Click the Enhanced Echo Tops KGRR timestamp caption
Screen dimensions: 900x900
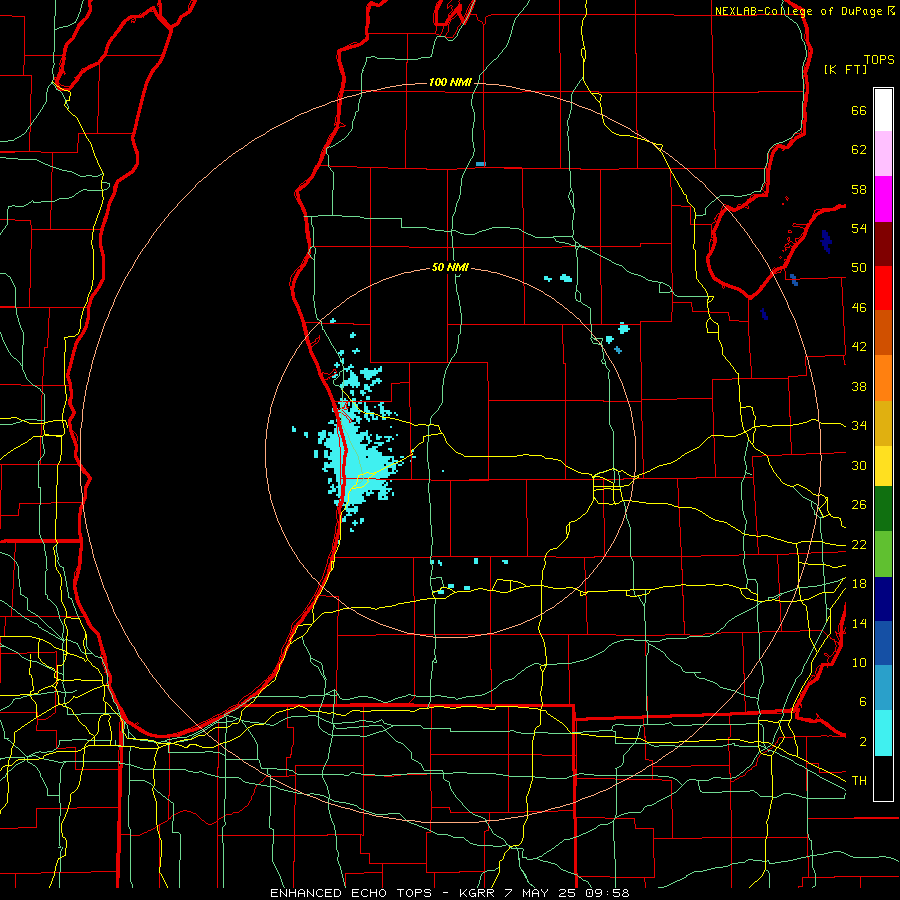[450, 893]
